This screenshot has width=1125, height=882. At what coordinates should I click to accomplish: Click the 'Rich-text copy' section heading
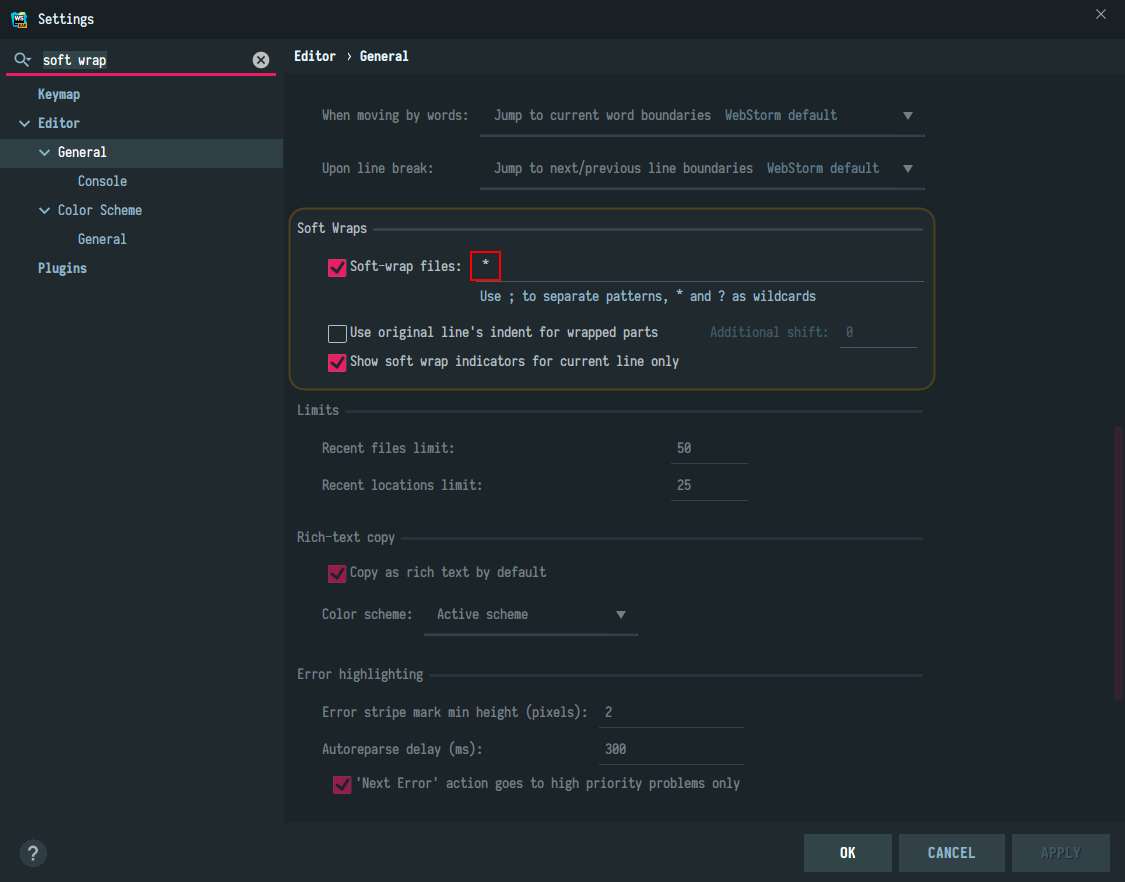click(346, 538)
